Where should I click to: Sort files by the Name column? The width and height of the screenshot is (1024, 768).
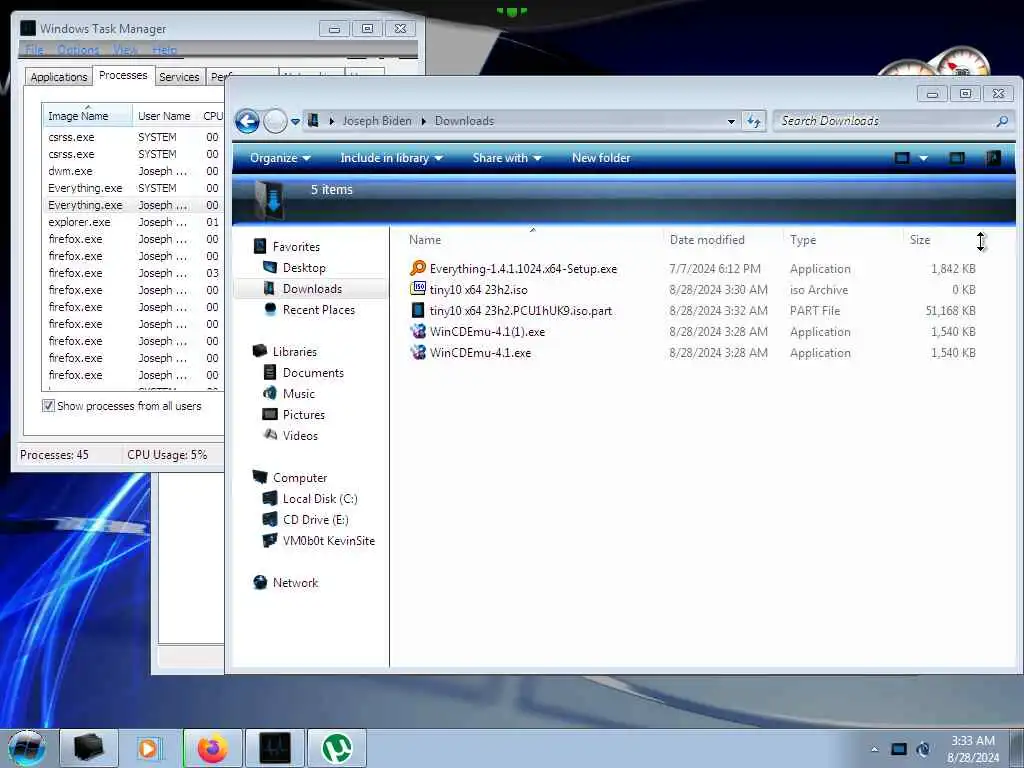click(x=424, y=240)
